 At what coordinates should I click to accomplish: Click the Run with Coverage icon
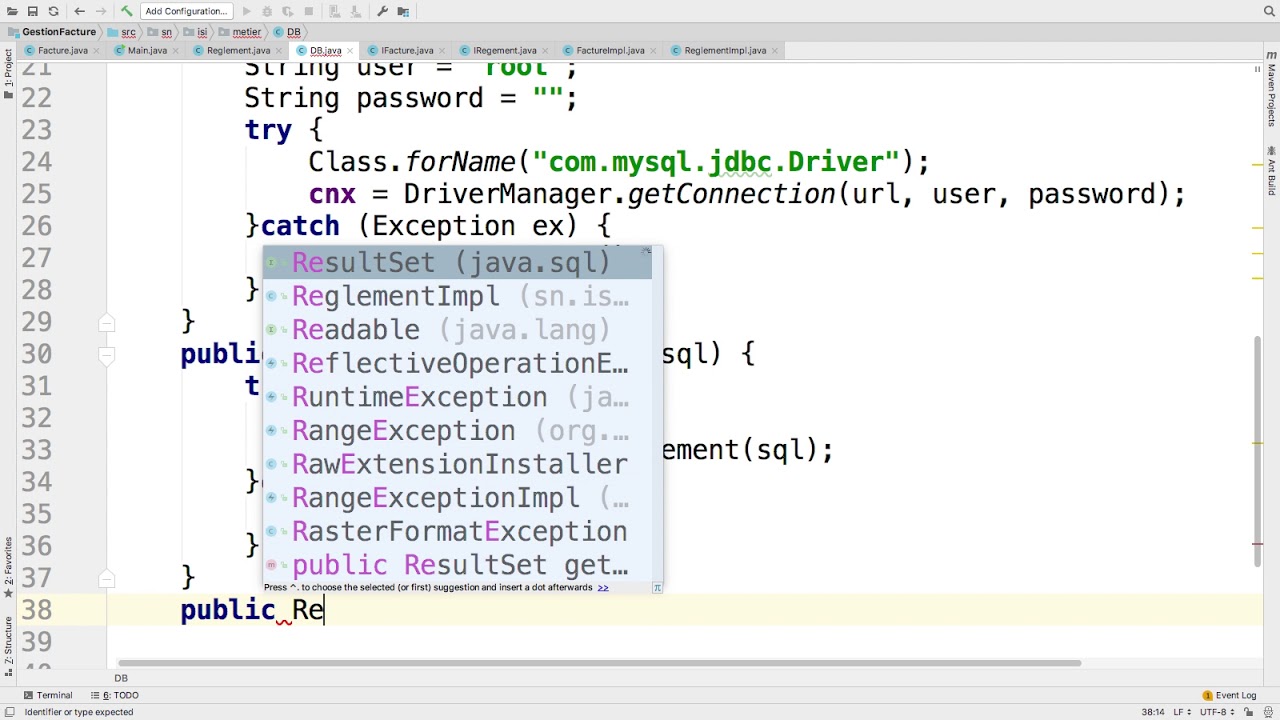tap(288, 11)
